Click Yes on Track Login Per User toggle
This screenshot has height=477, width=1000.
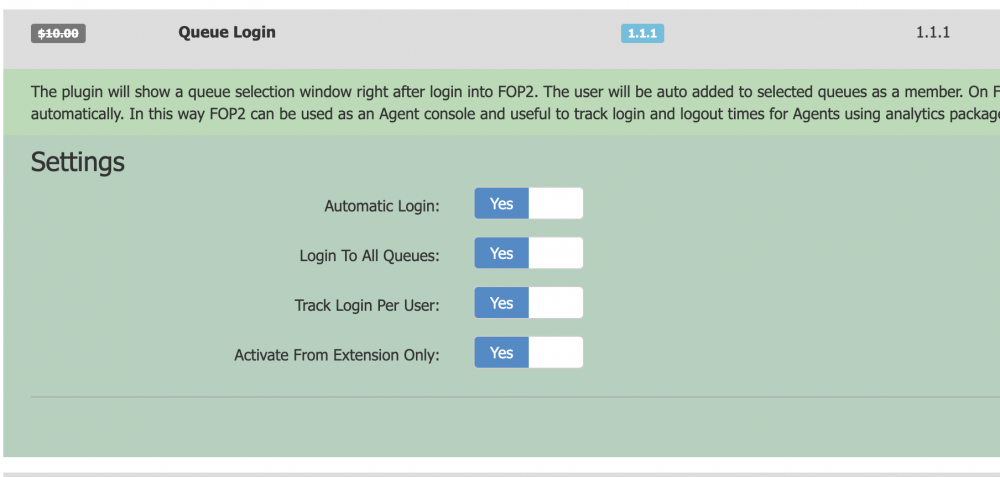502,303
